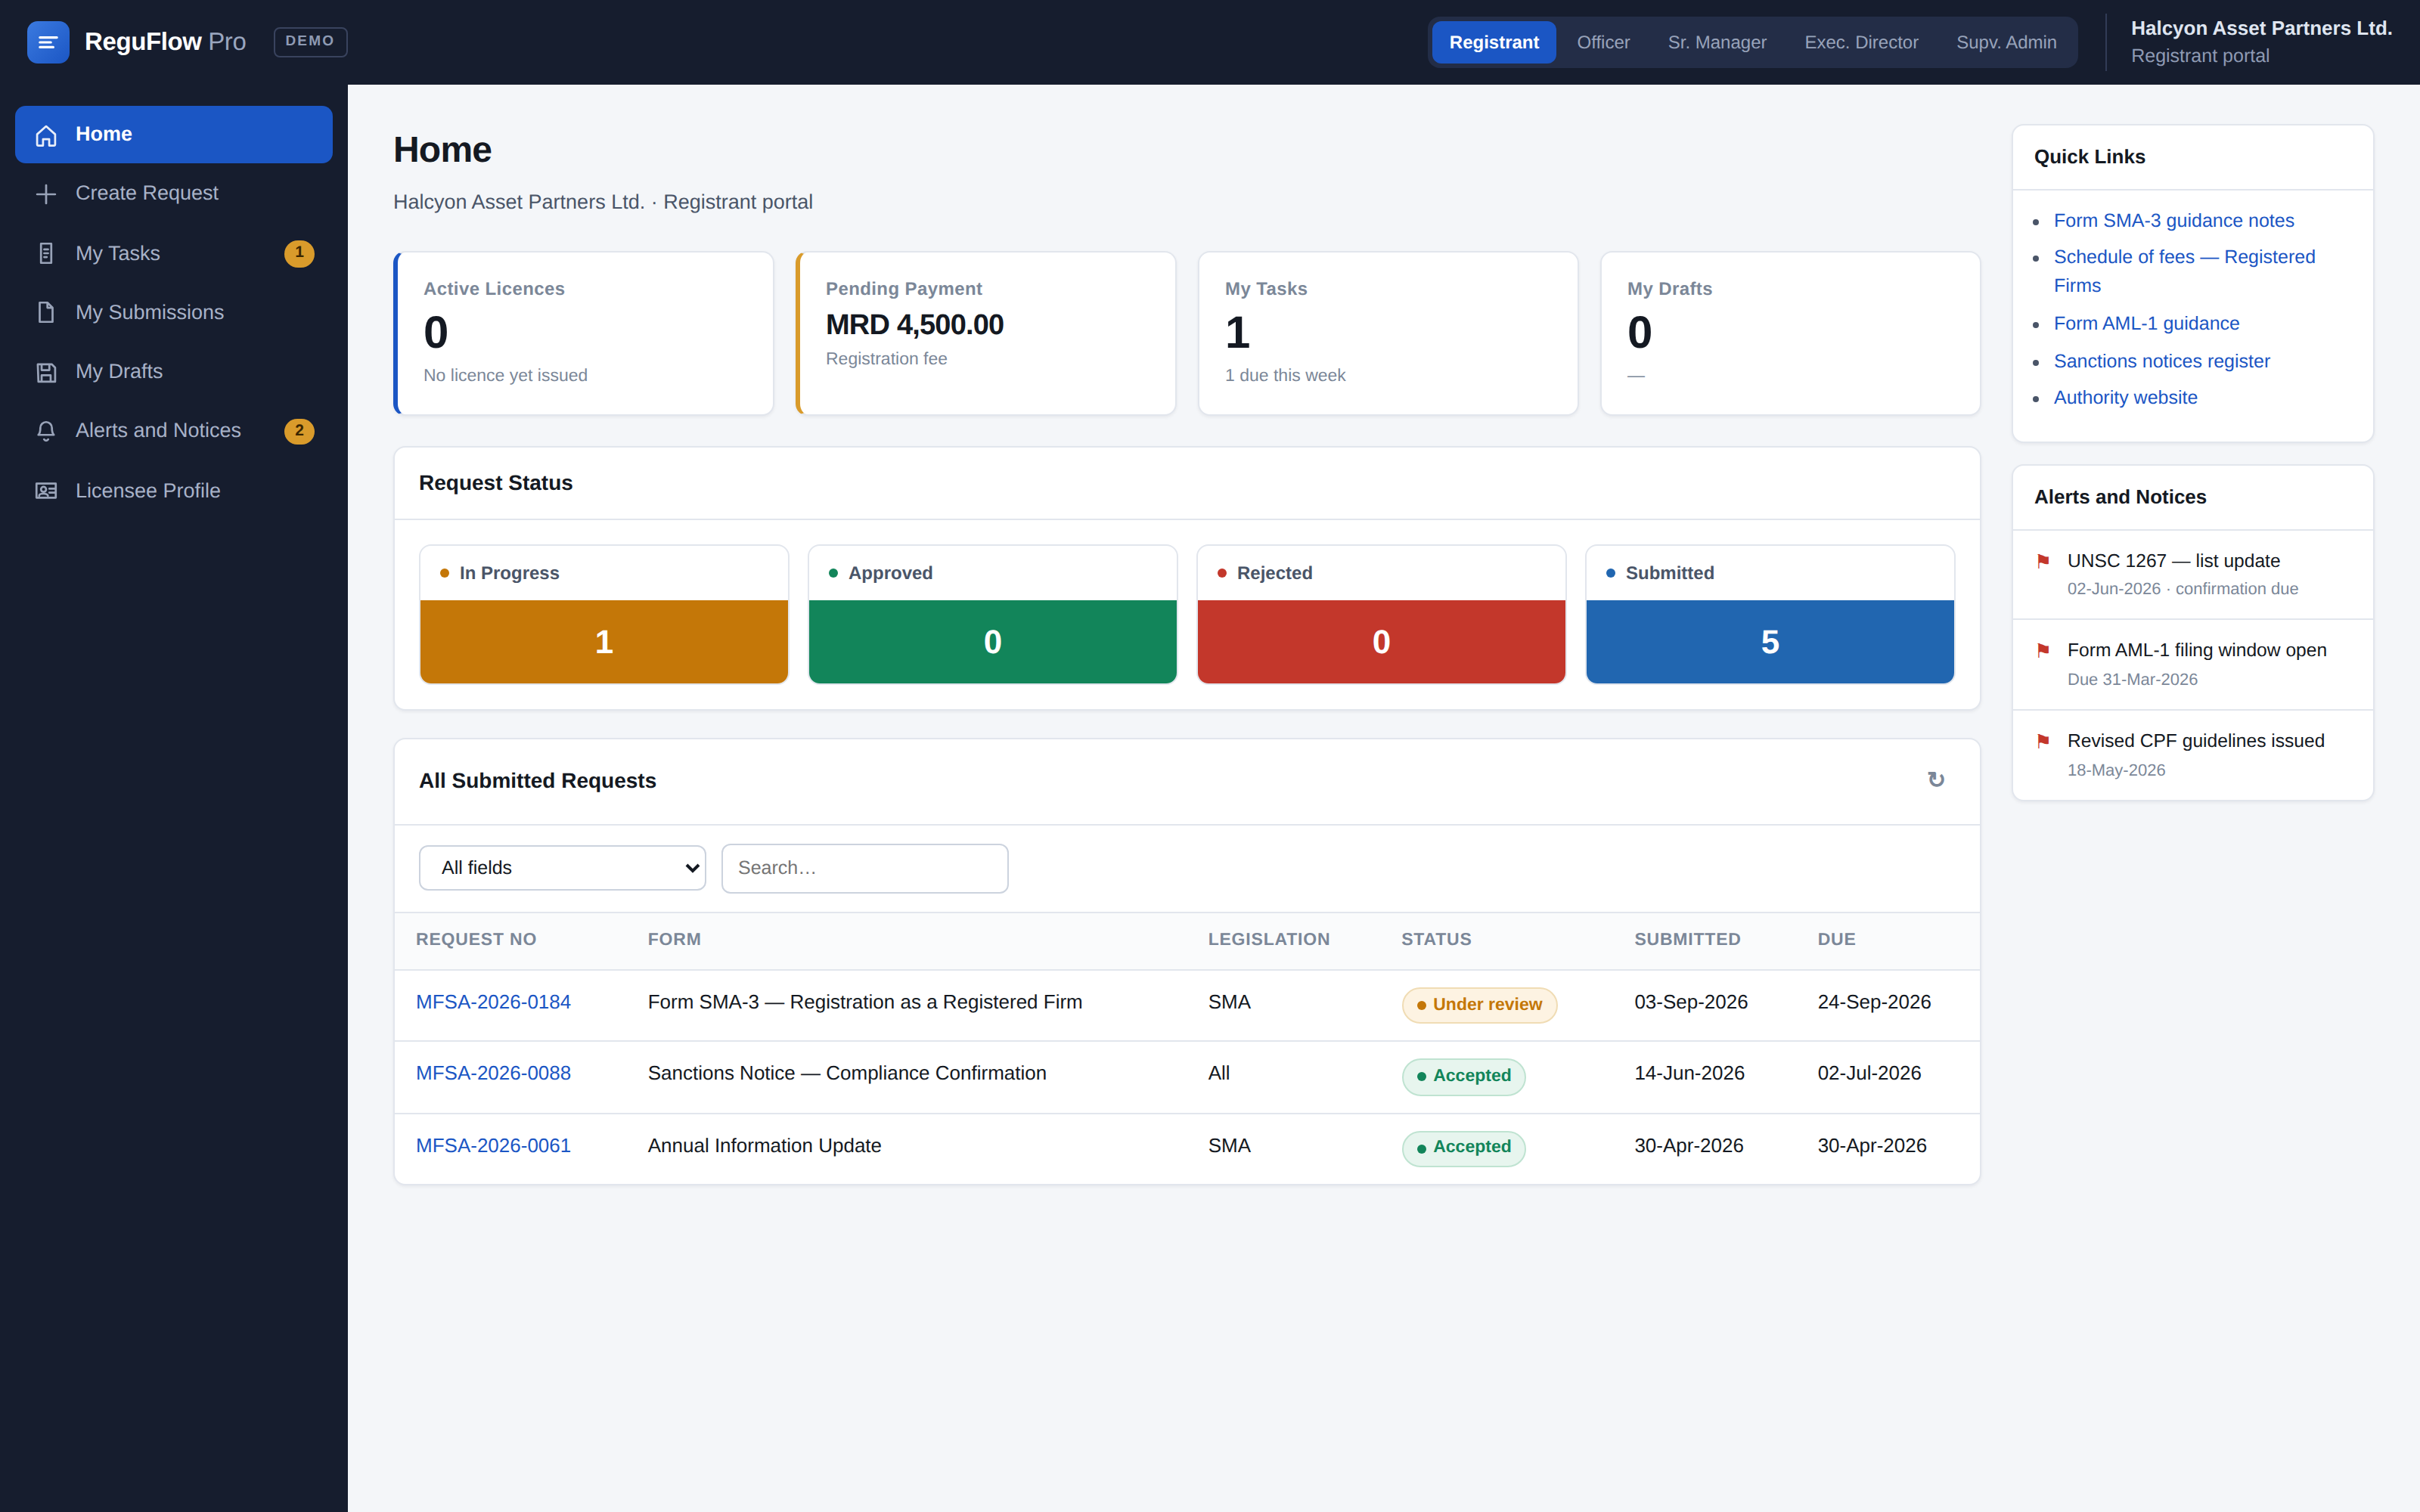The height and width of the screenshot is (1512, 2420).
Task: Click the red Rejected count tile
Action: pyautogui.click(x=1381, y=642)
